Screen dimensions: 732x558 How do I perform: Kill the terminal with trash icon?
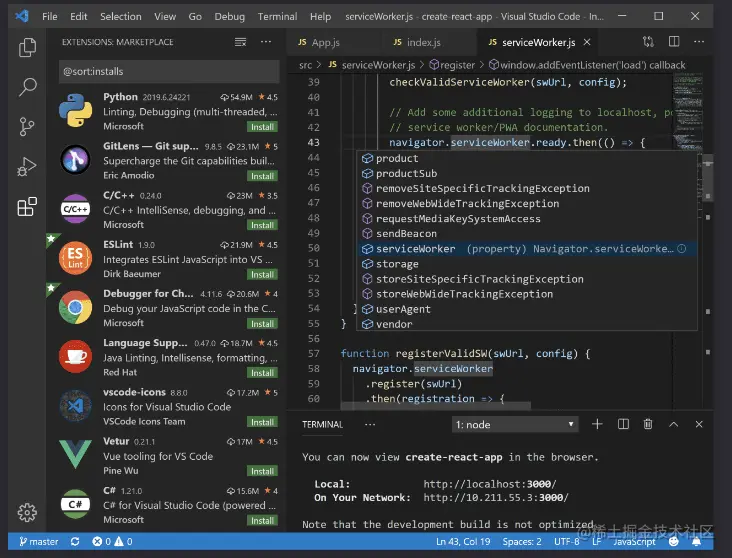pyautogui.click(x=647, y=424)
